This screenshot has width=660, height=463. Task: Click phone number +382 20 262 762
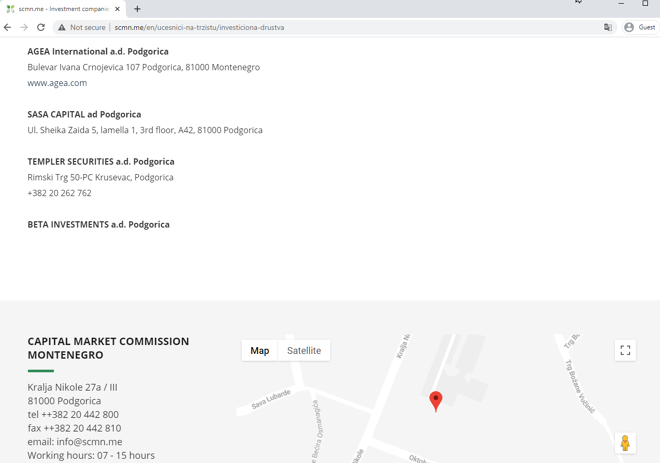click(59, 193)
